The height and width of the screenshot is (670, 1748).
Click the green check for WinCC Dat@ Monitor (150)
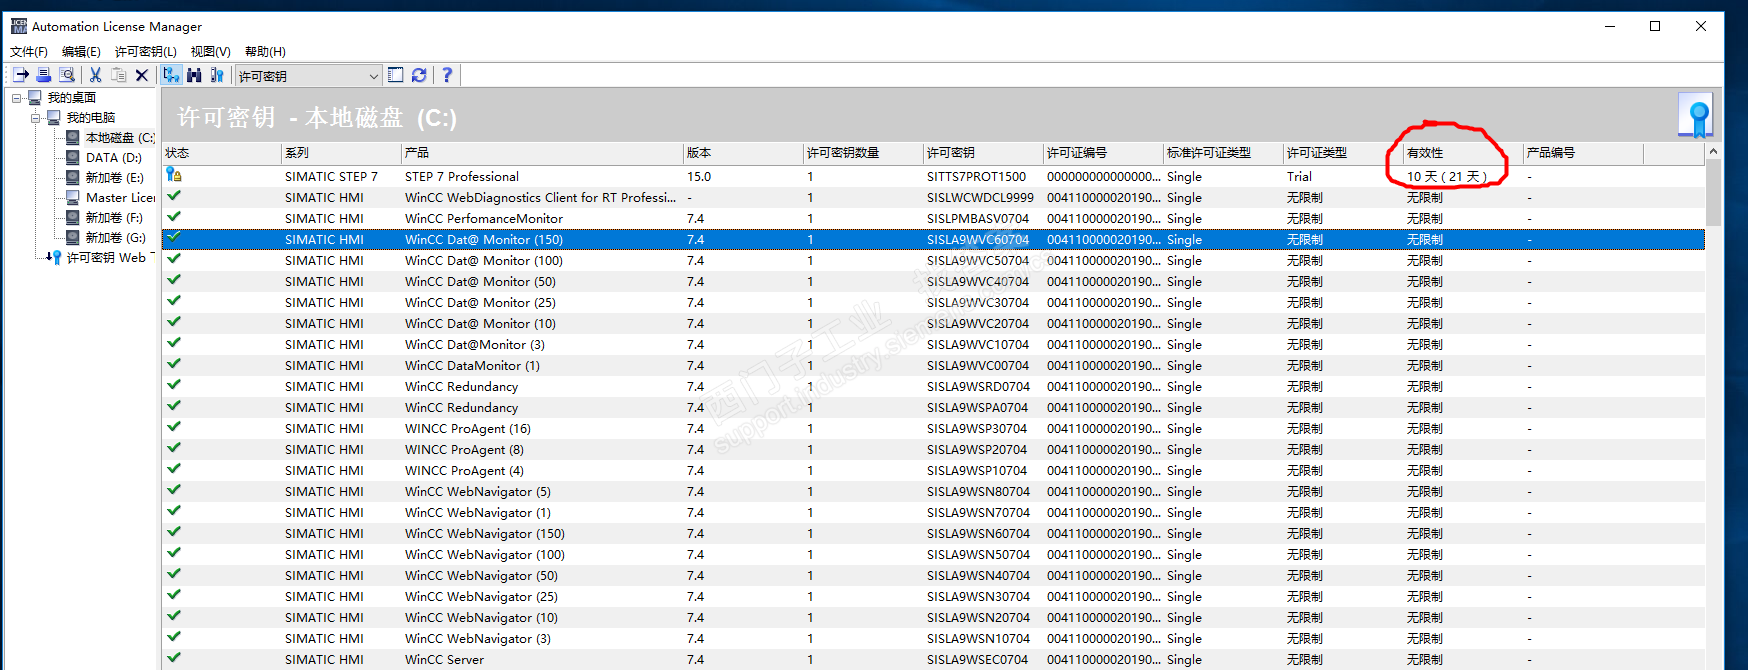[174, 238]
